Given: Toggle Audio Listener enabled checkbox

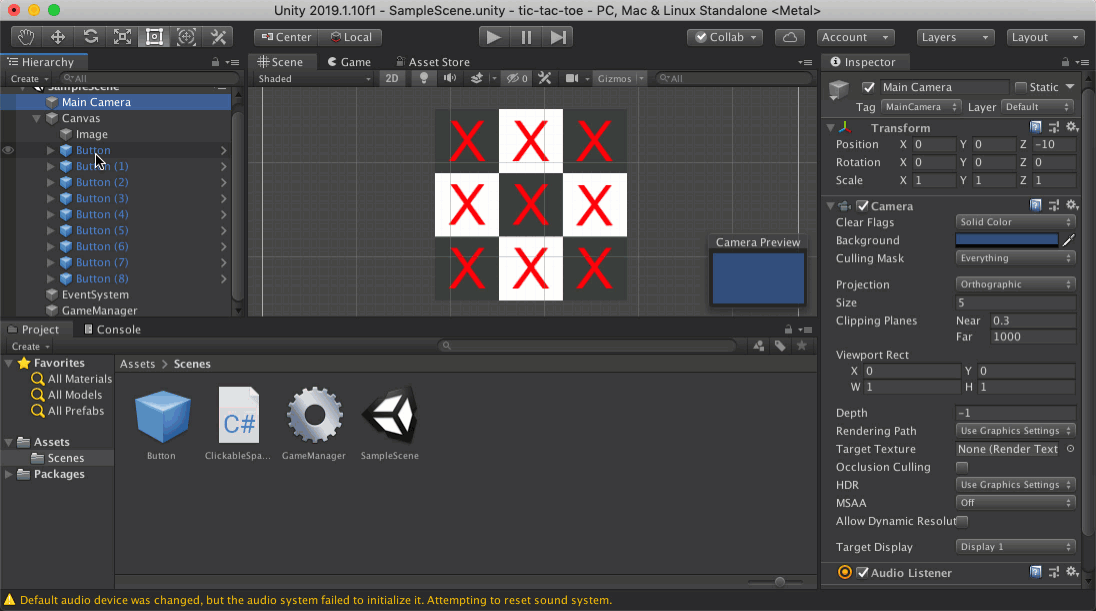Looking at the screenshot, I should point(863,573).
